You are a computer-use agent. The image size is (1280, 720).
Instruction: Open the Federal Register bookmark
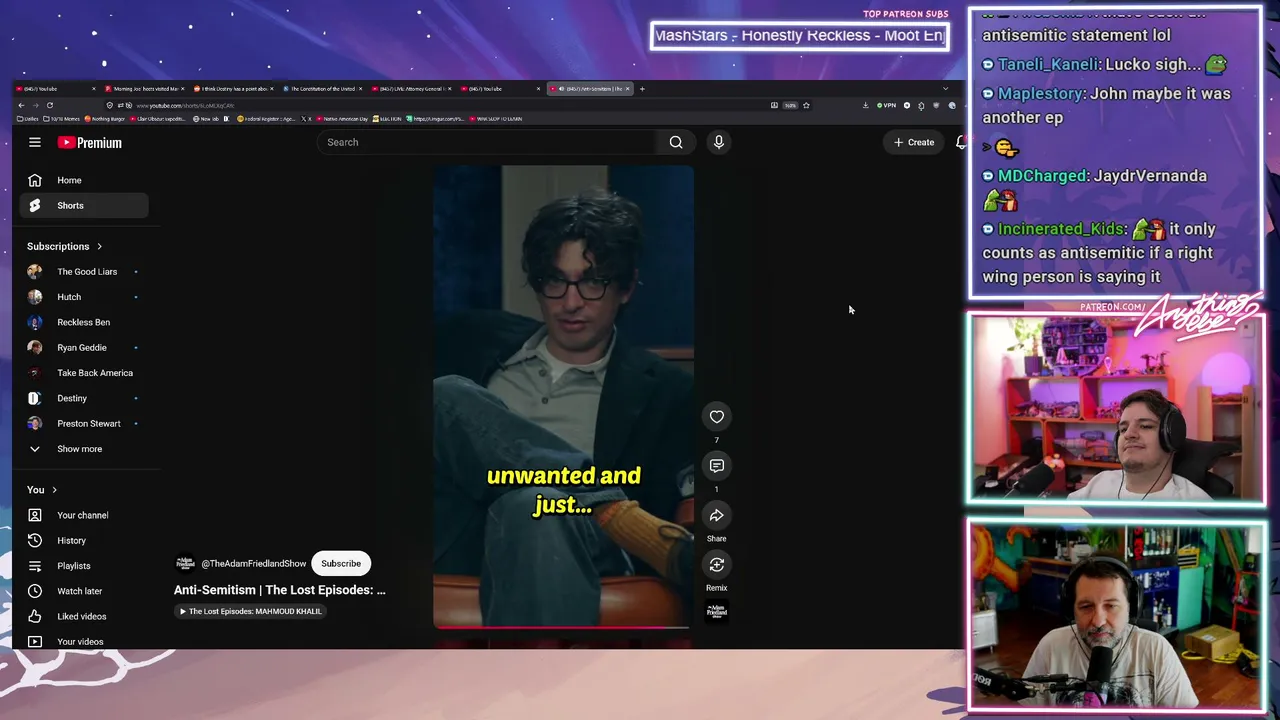(x=266, y=119)
